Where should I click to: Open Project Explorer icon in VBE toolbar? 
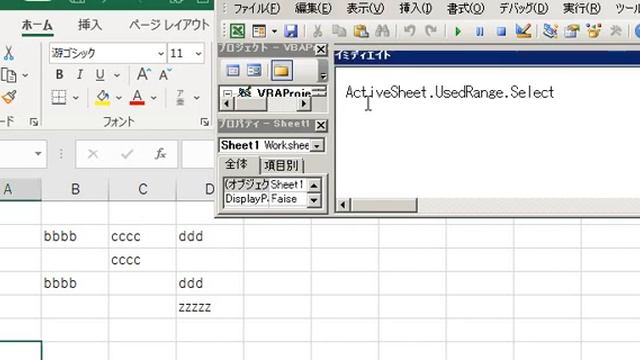click(x=550, y=31)
